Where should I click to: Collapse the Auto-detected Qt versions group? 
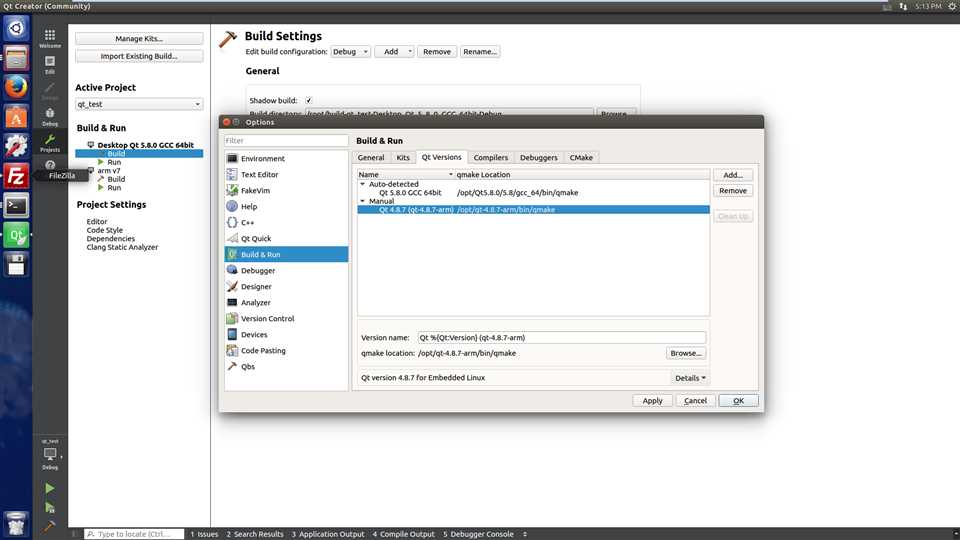coord(362,184)
